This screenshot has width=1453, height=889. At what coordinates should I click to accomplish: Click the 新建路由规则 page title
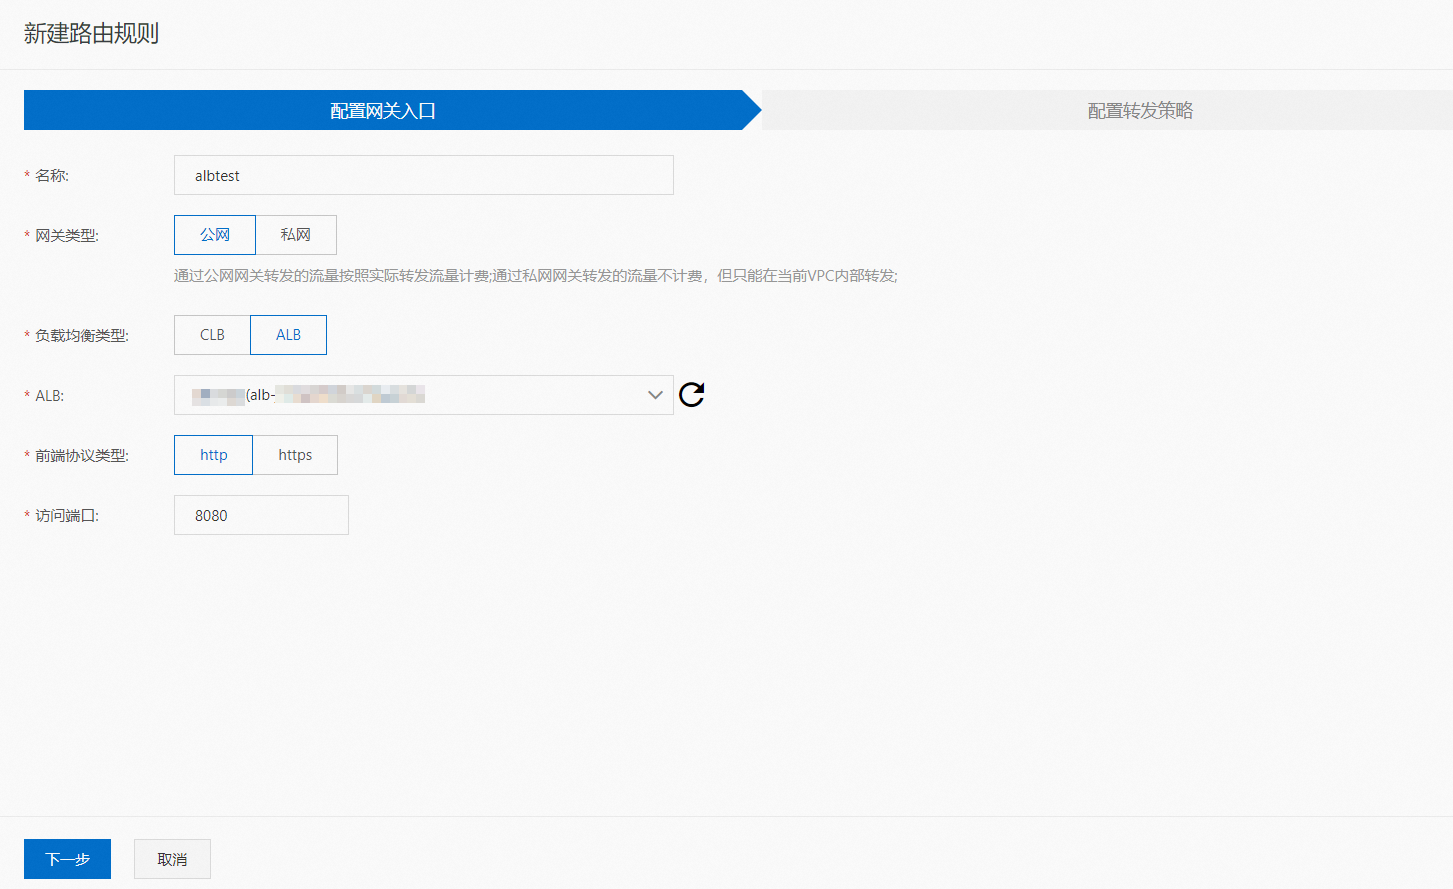tap(91, 33)
